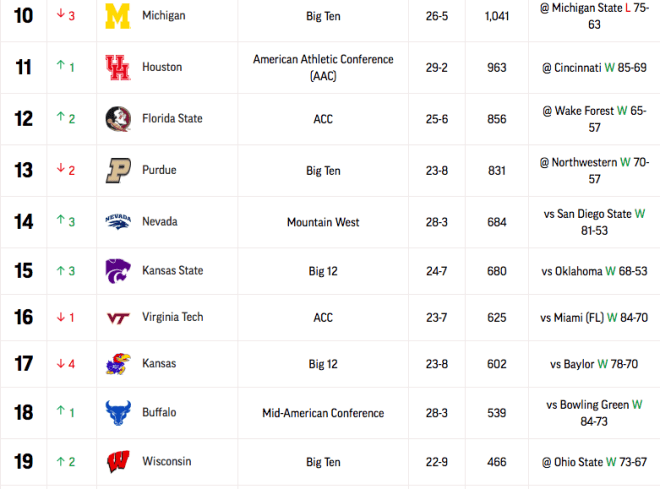Click the Michigan block M logo

point(118,16)
